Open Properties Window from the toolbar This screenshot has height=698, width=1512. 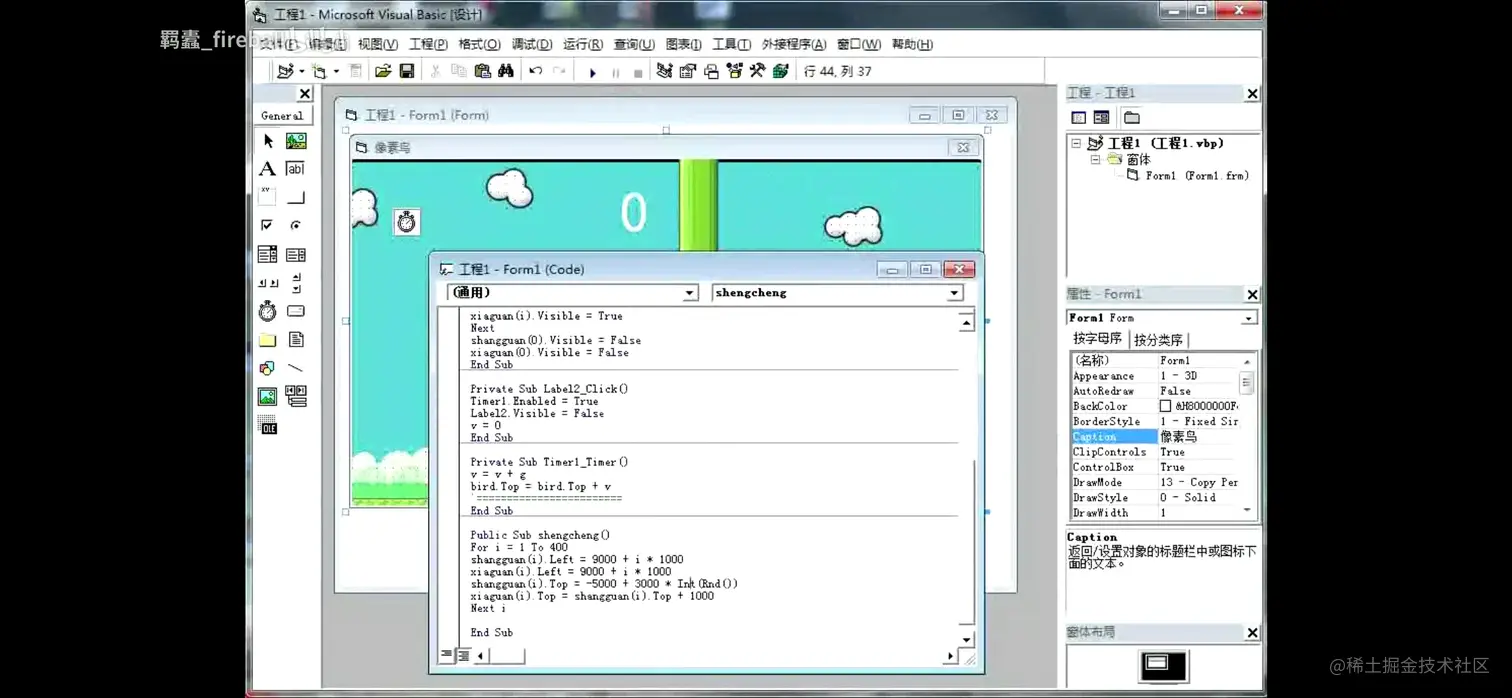[x=688, y=71]
